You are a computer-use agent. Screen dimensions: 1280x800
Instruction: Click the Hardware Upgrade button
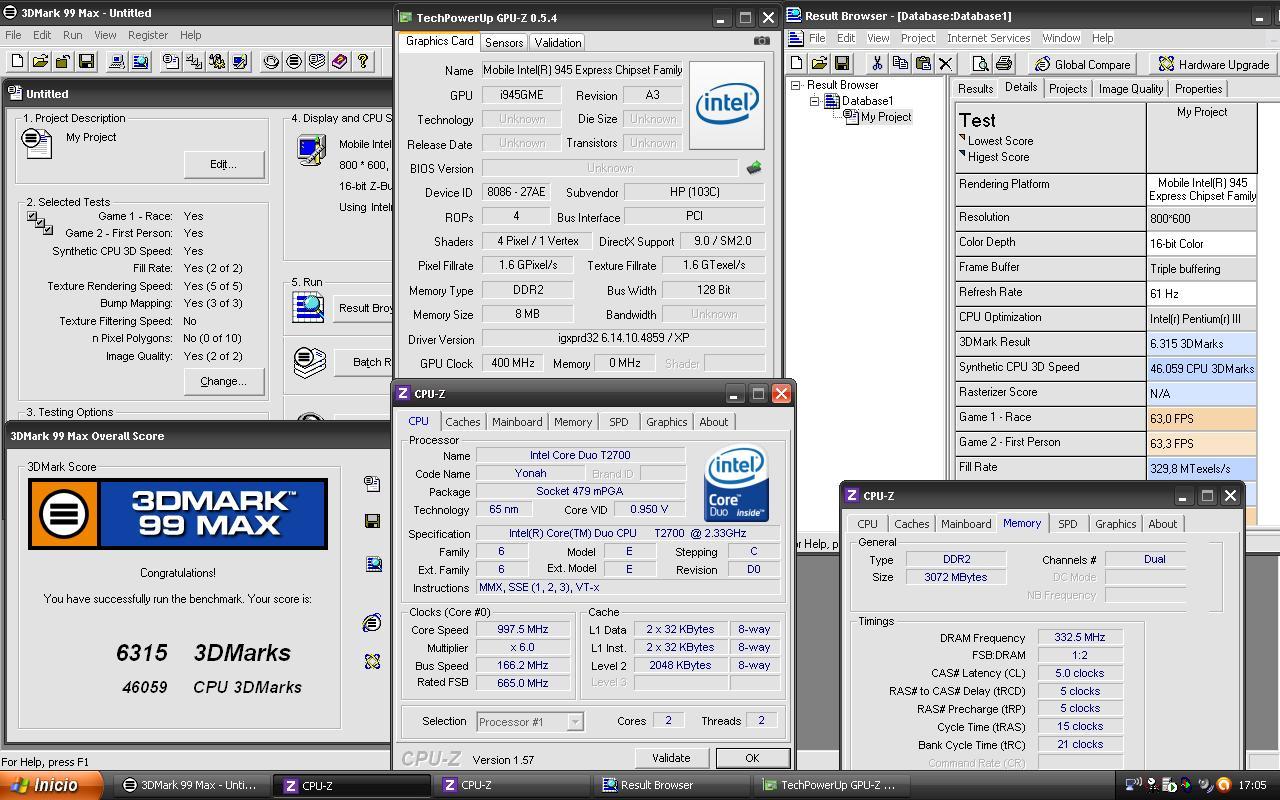pos(1214,64)
